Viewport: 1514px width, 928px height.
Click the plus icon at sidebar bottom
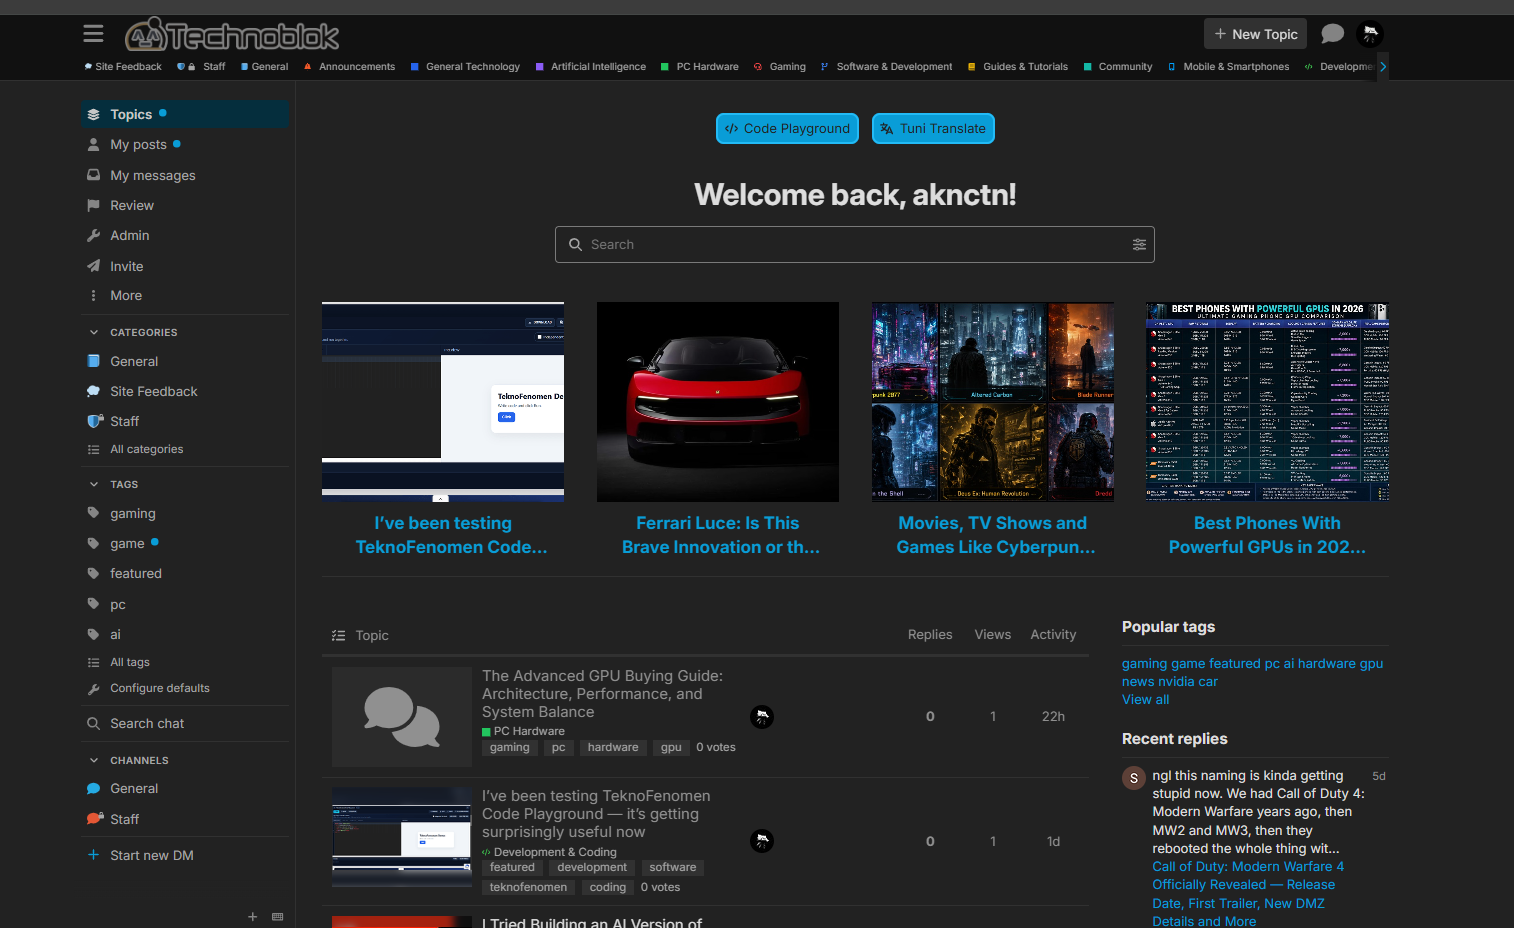(253, 916)
